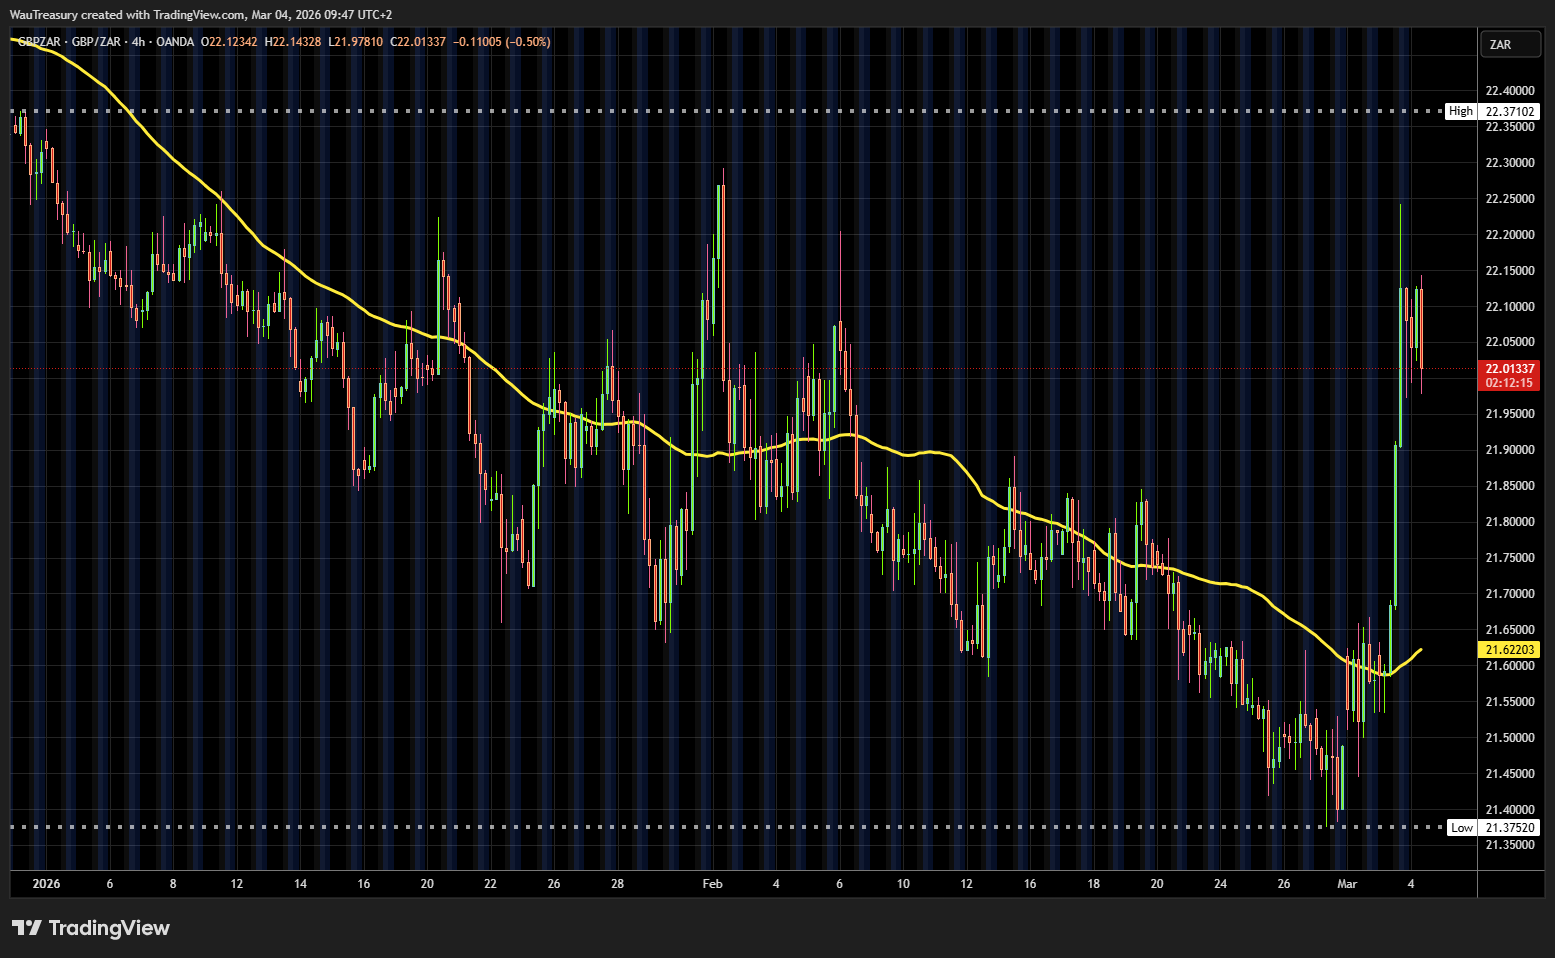Click the low value L21.97810
1555x958 pixels.
tap(355, 42)
